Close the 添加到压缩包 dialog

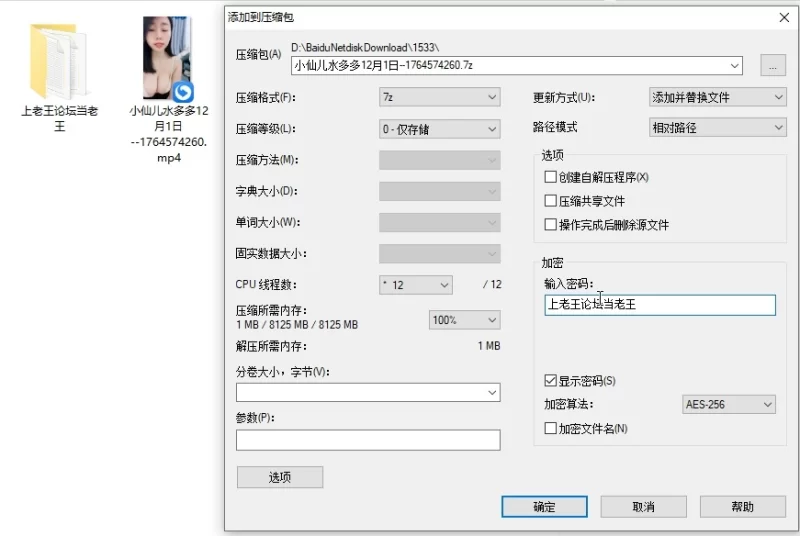point(783,17)
